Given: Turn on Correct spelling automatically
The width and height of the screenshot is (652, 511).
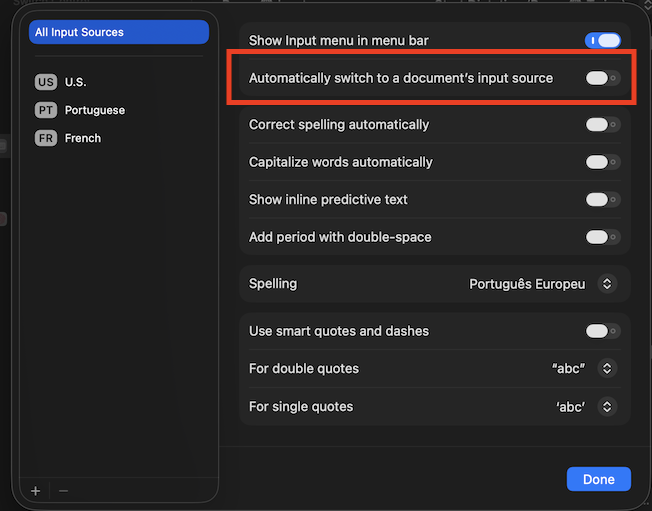Looking at the screenshot, I should tap(602, 125).
